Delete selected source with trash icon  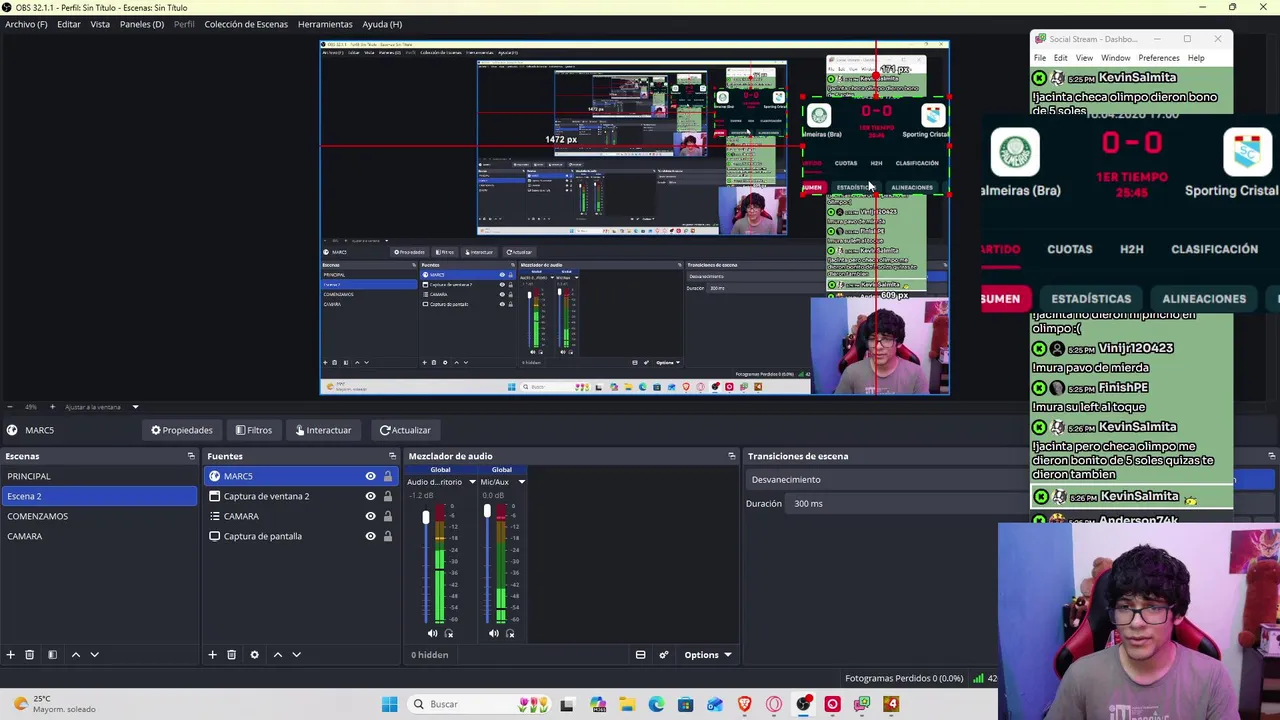tap(231, 655)
